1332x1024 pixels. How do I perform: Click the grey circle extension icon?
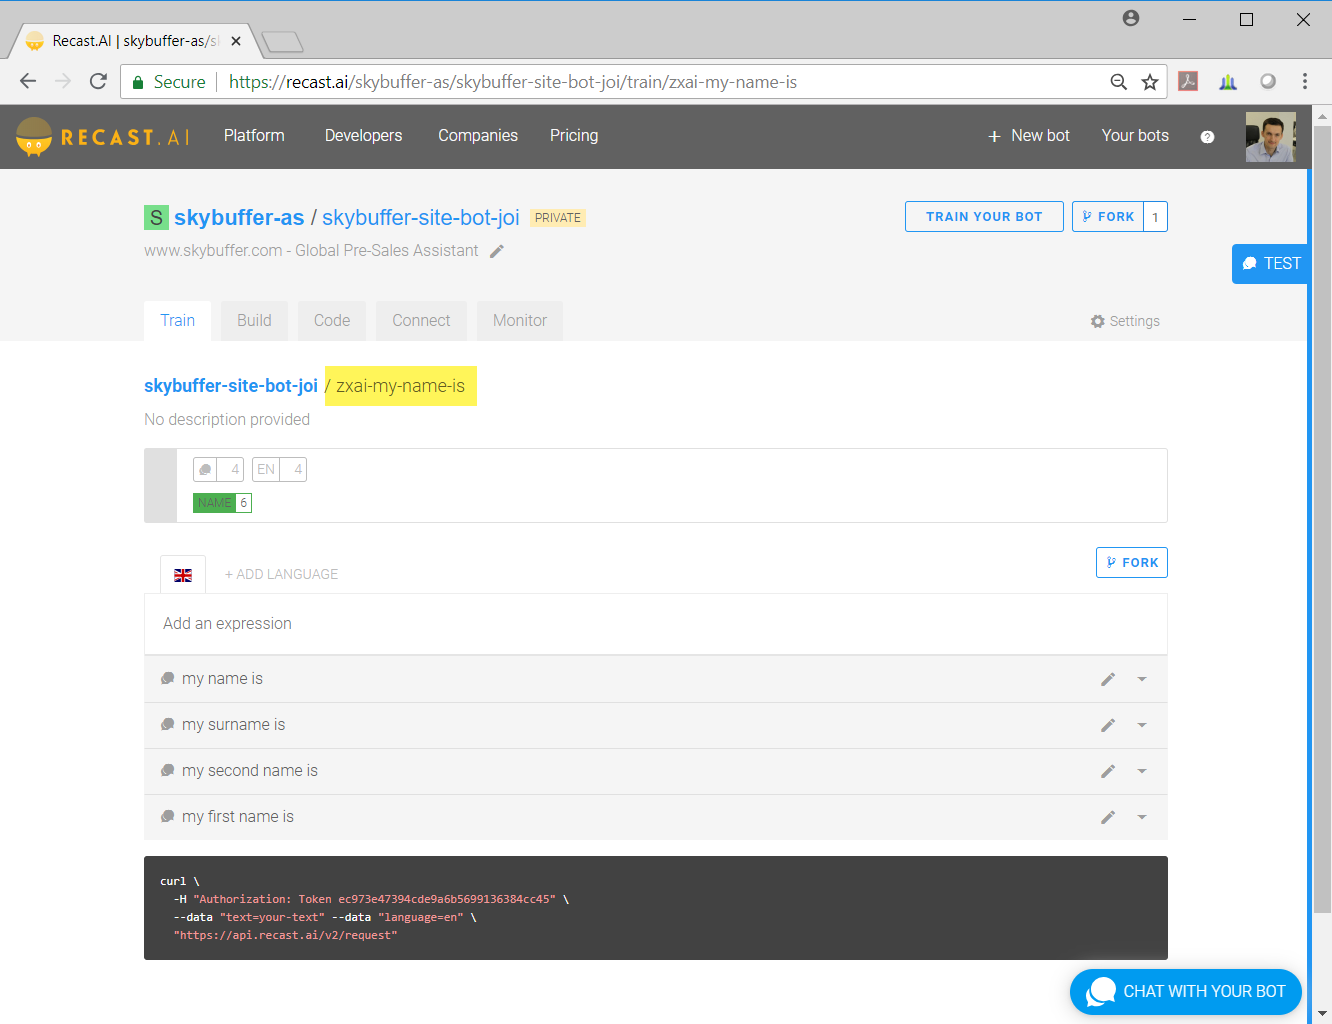(1268, 81)
